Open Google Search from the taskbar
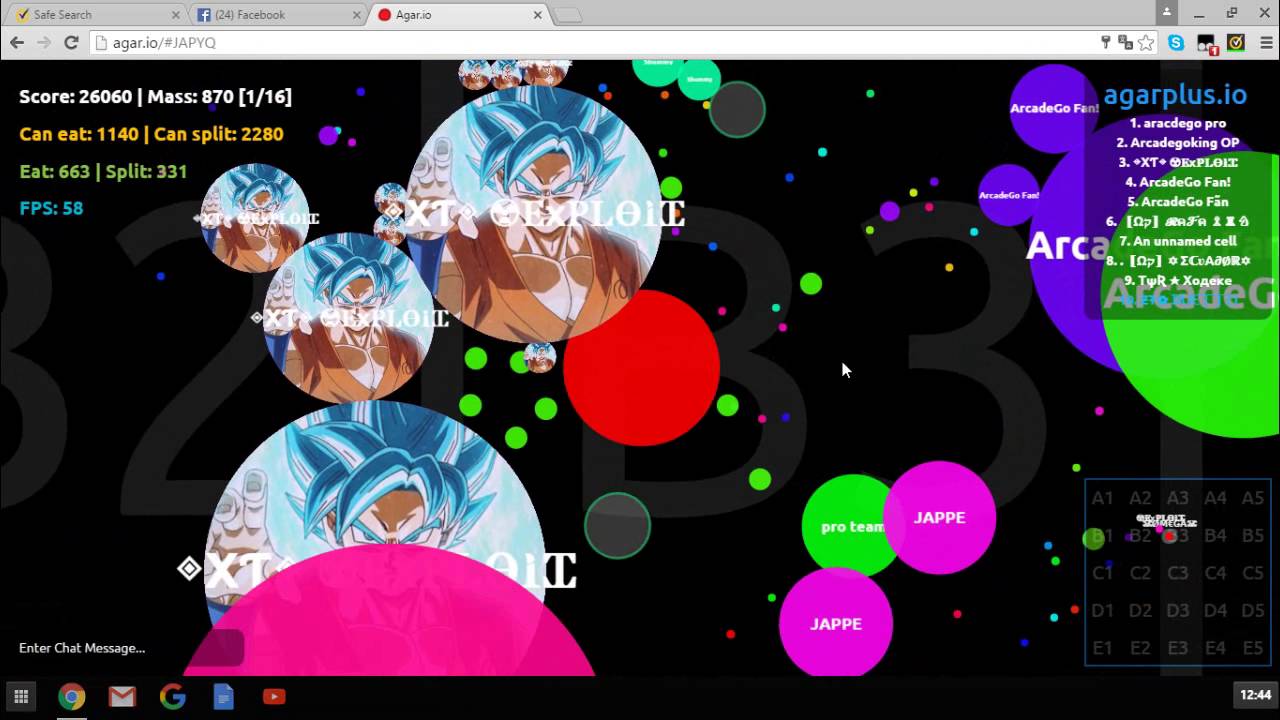1280x720 pixels. click(173, 696)
